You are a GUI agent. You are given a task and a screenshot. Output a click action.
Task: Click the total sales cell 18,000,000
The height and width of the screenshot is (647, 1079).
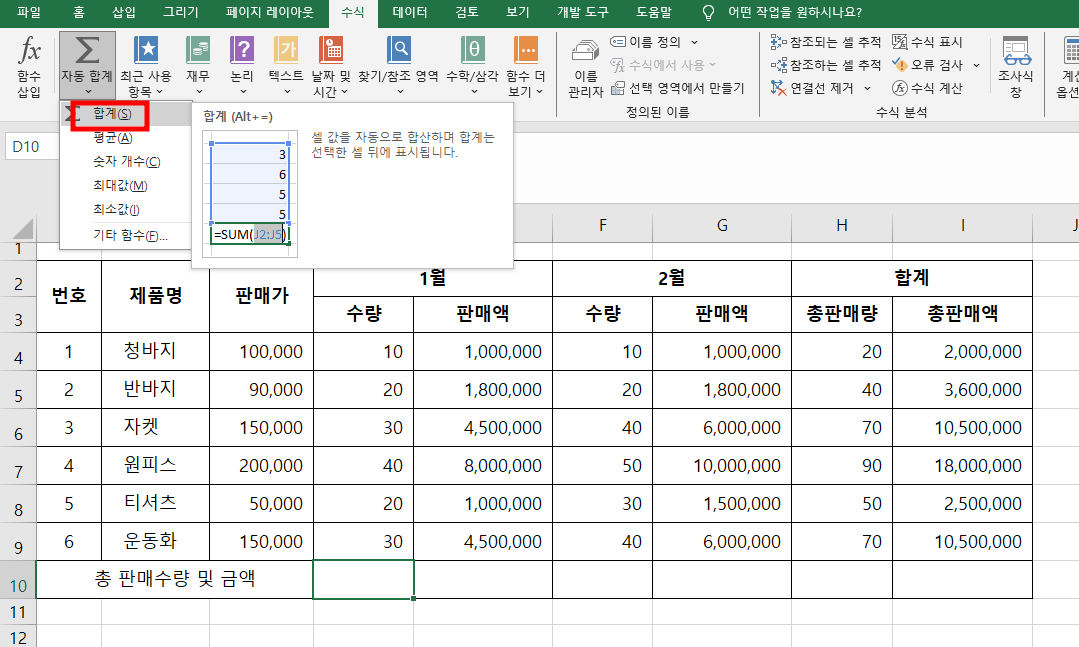pyautogui.click(x=963, y=465)
